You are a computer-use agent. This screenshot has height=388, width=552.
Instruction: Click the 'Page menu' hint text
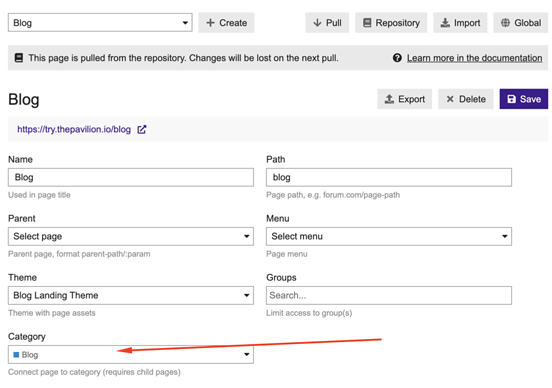287,254
